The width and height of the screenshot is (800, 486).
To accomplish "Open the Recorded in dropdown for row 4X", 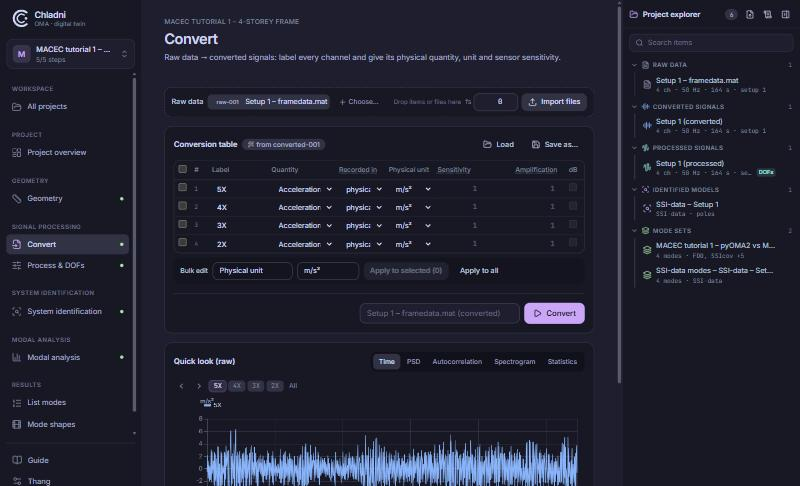I will (363, 208).
